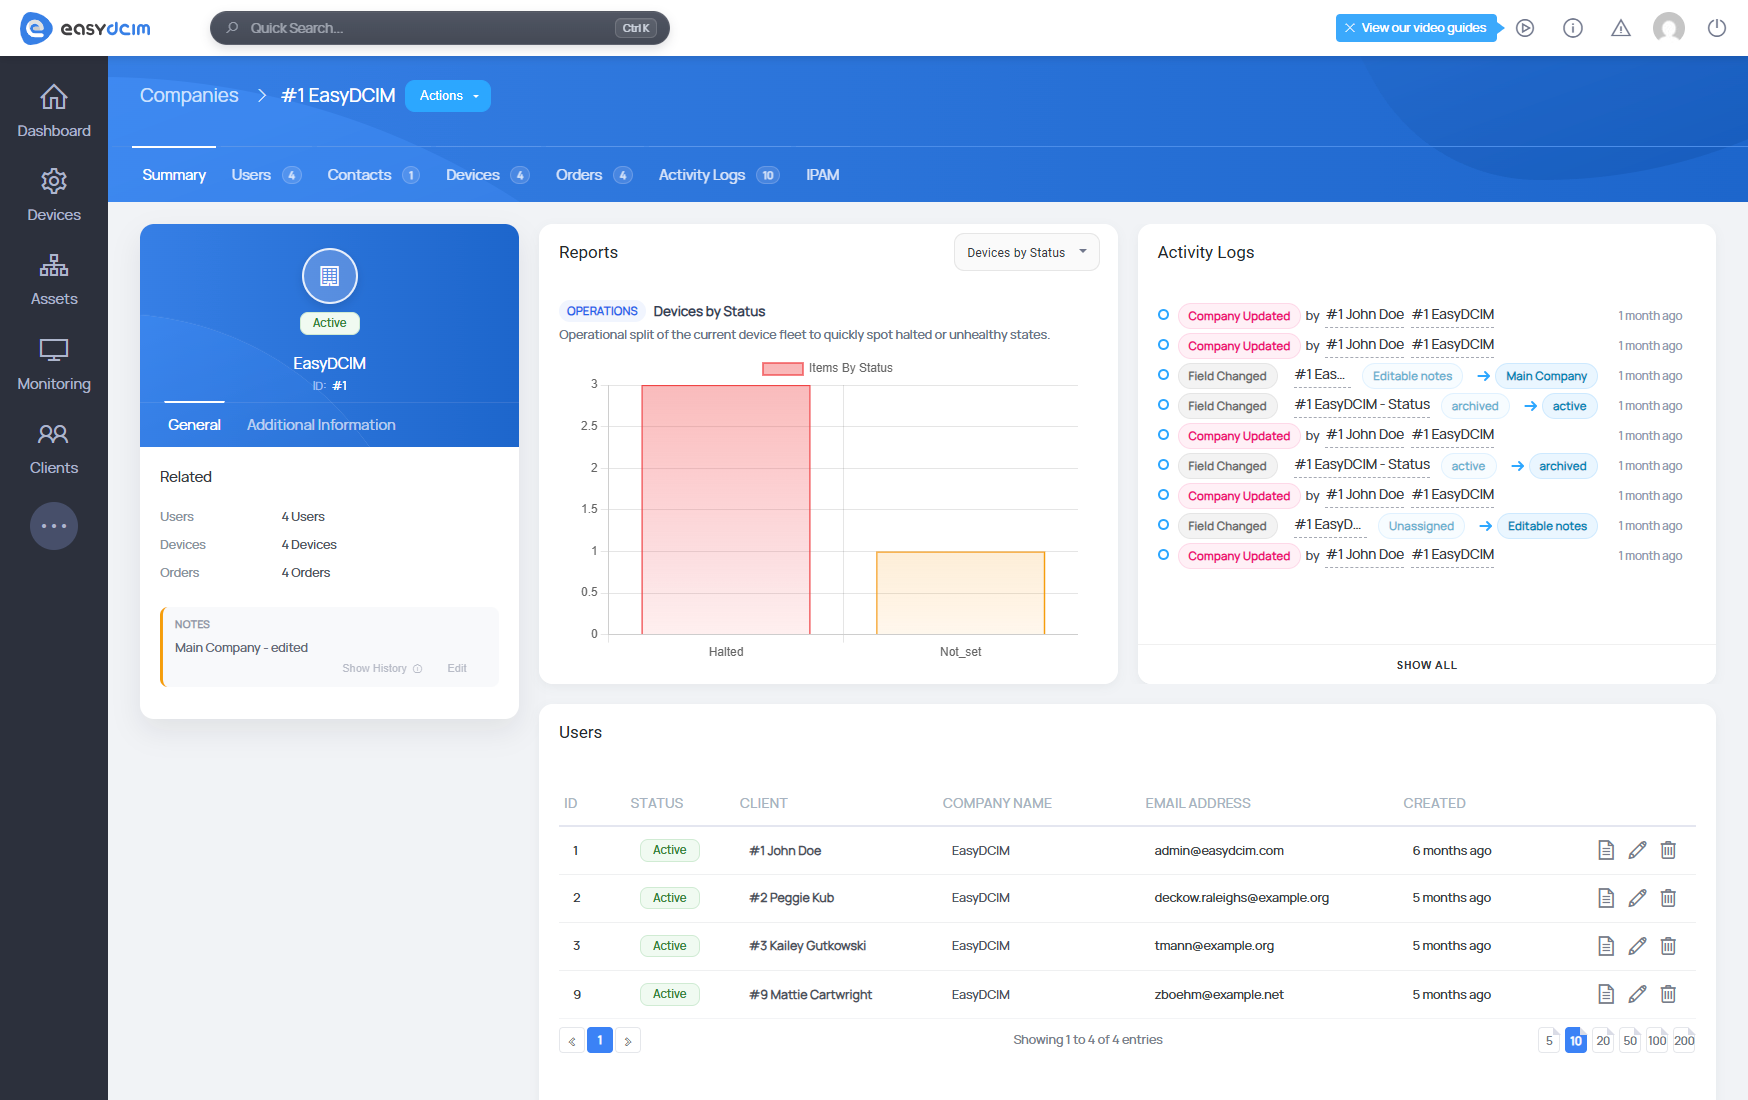The image size is (1748, 1100).
Task: Click admin@easydcim.com email cell
Action: click(1219, 851)
